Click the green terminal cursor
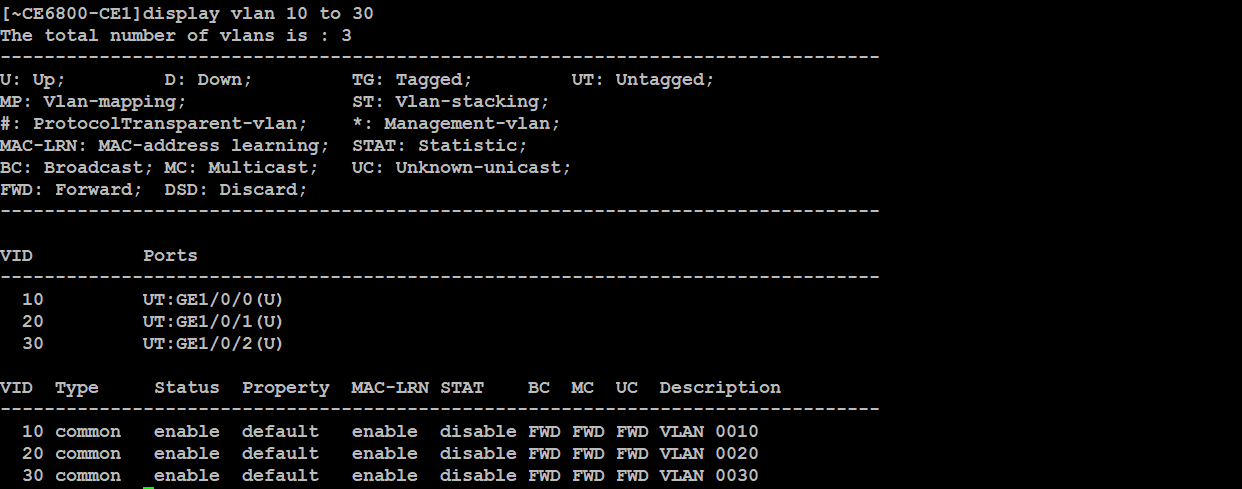Screen dimensions: 1242x489 point(148,487)
